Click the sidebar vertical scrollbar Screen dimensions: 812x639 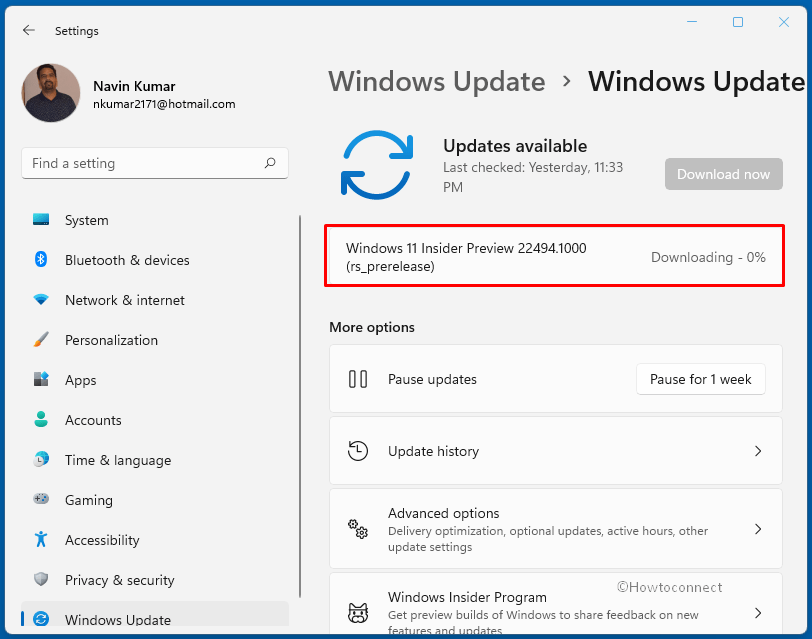point(300,406)
